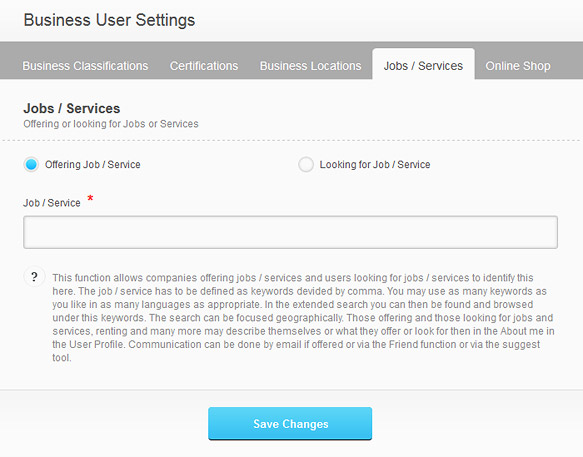583x457 pixels.
Task: Open the Online Shop tab
Action: pyautogui.click(x=518, y=66)
